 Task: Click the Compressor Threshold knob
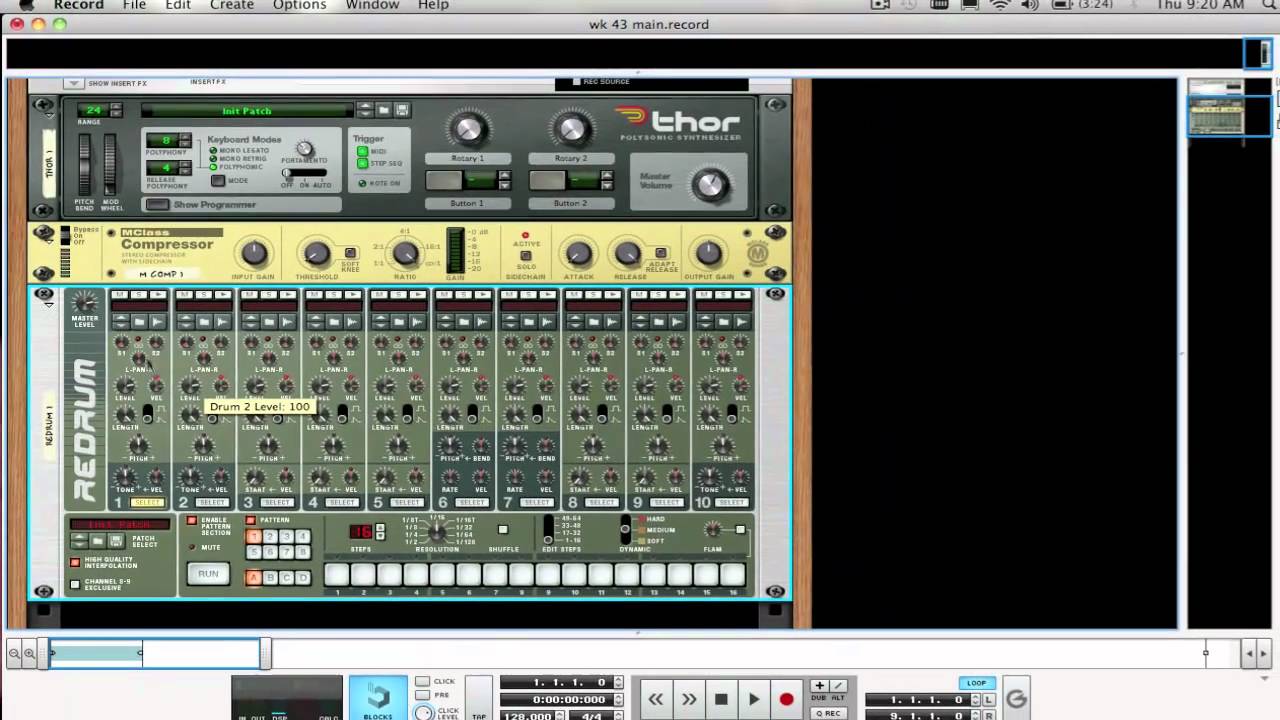pyautogui.click(x=316, y=254)
